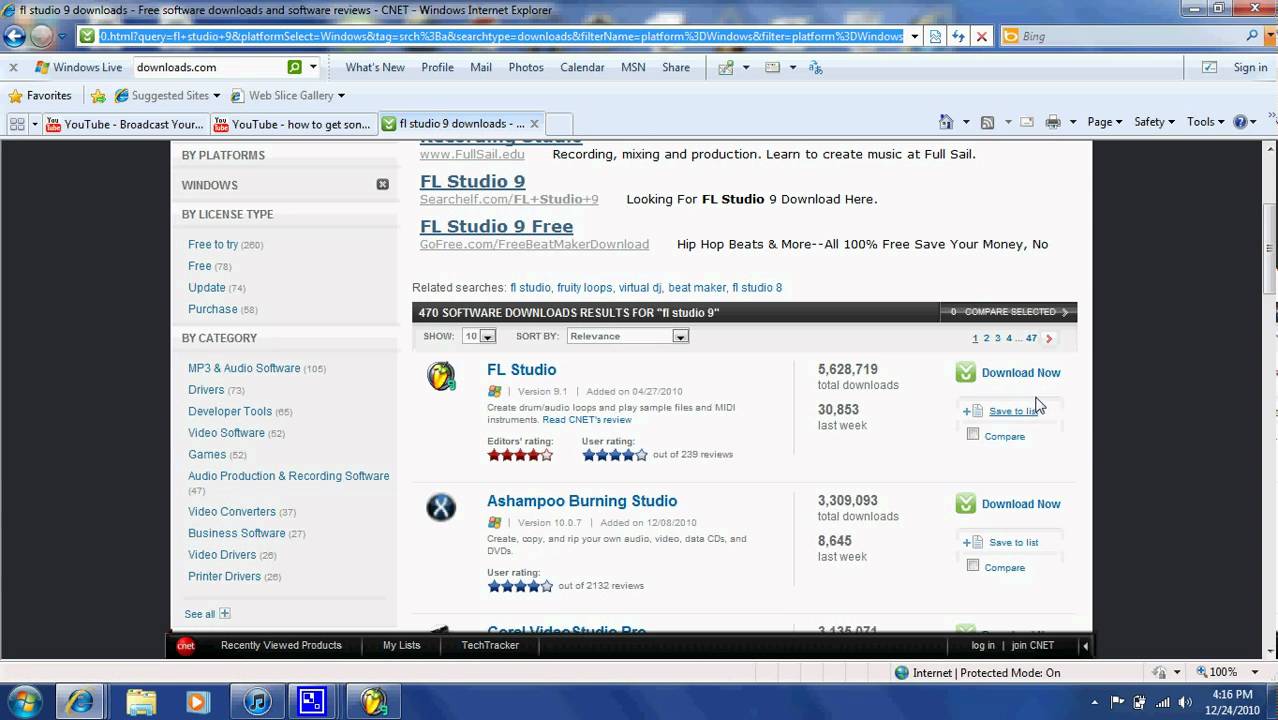
Task: Open the Tools menu dropdown
Action: (1205, 122)
